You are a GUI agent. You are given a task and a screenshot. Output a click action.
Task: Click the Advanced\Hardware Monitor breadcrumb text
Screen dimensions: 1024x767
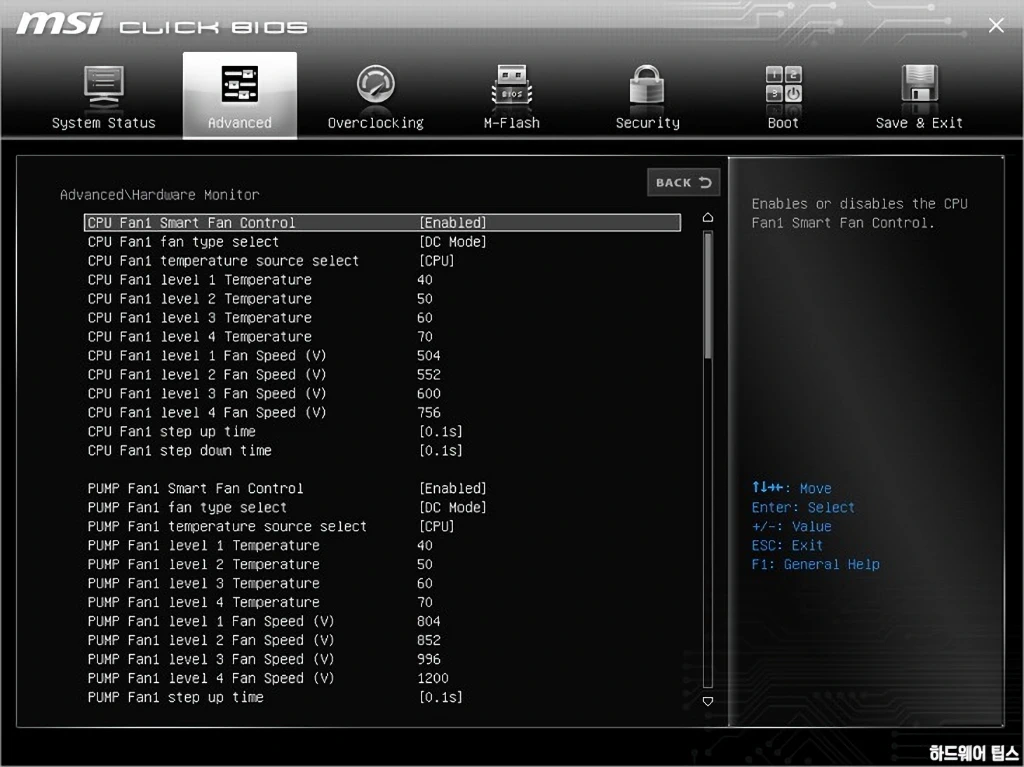point(159,195)
